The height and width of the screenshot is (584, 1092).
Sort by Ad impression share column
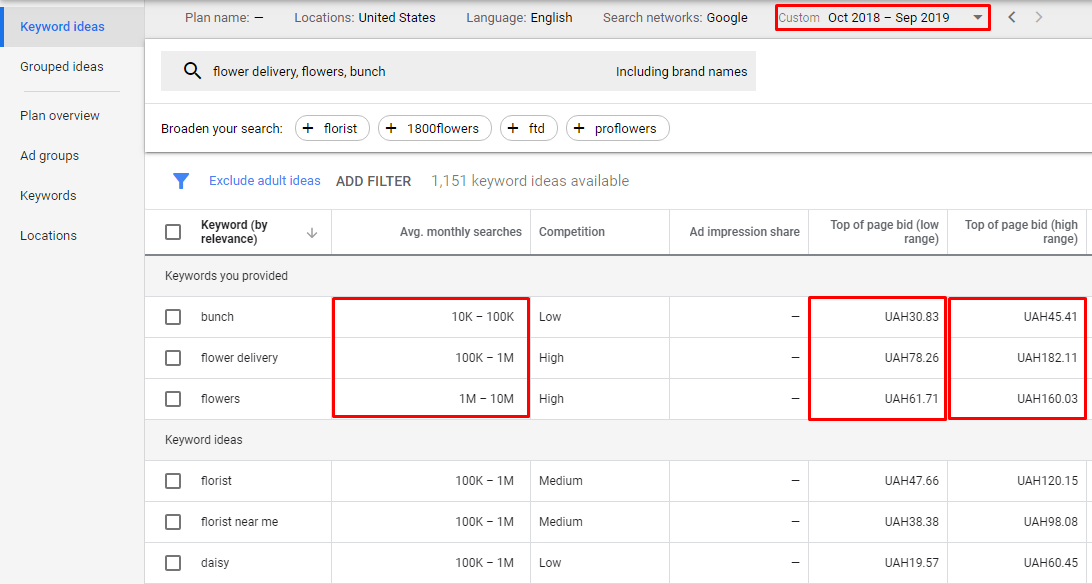[744, 232]
